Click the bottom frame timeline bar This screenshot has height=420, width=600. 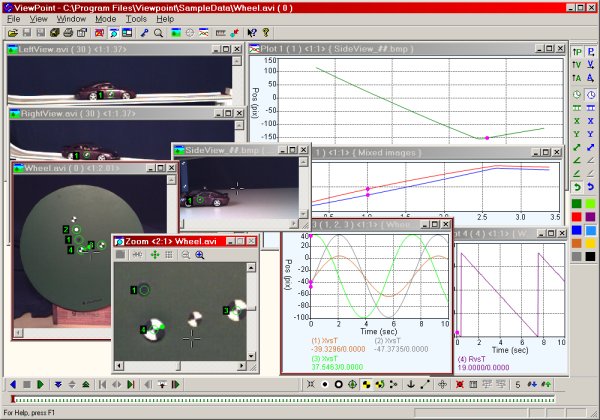point(300,399)
